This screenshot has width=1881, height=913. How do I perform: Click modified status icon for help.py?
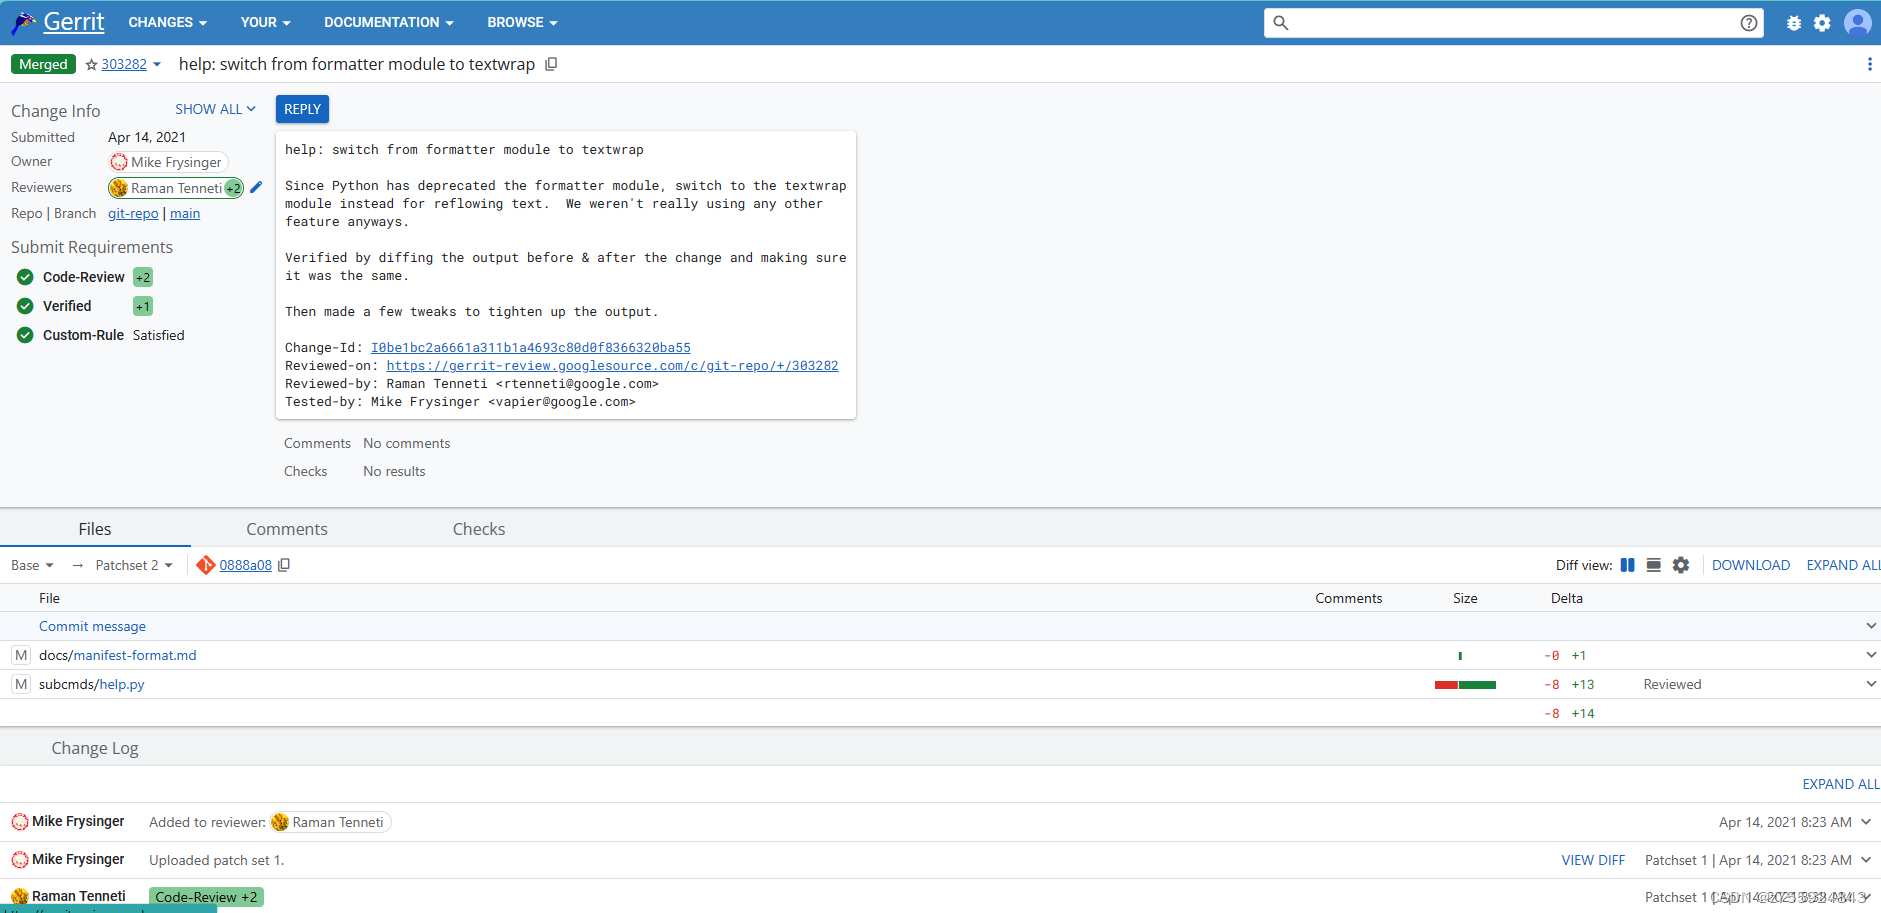point(21,684)
